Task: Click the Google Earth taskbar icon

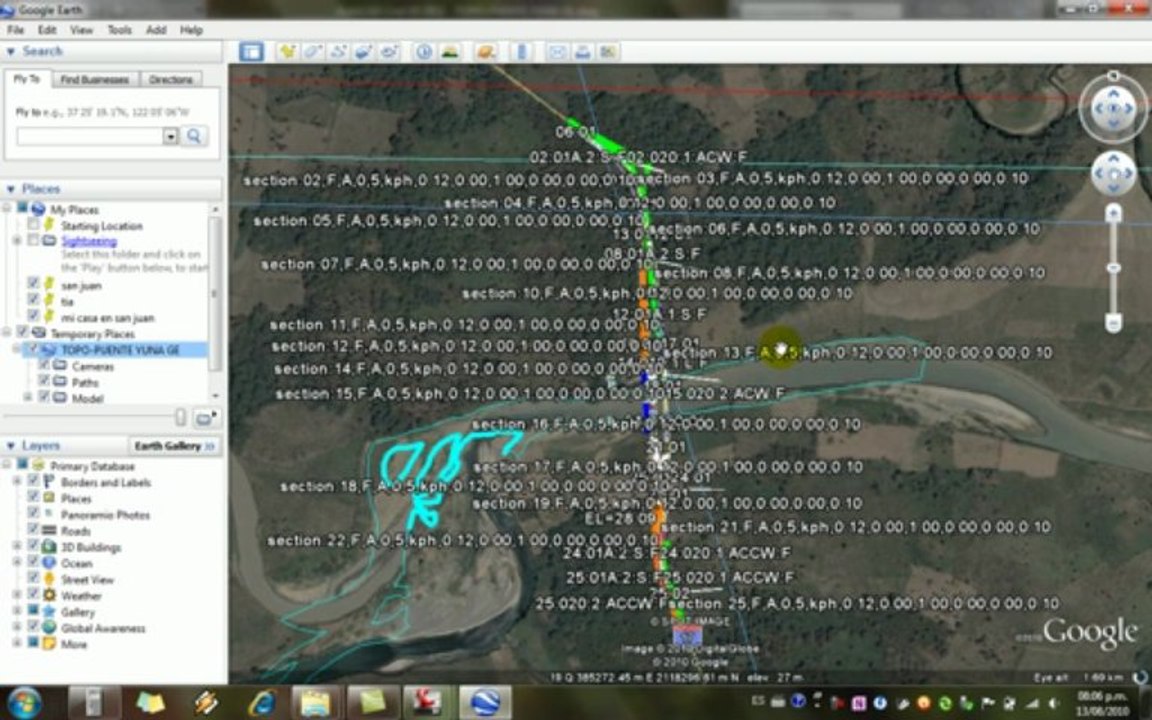Action: pyautogui.click(x=485, y=702)
